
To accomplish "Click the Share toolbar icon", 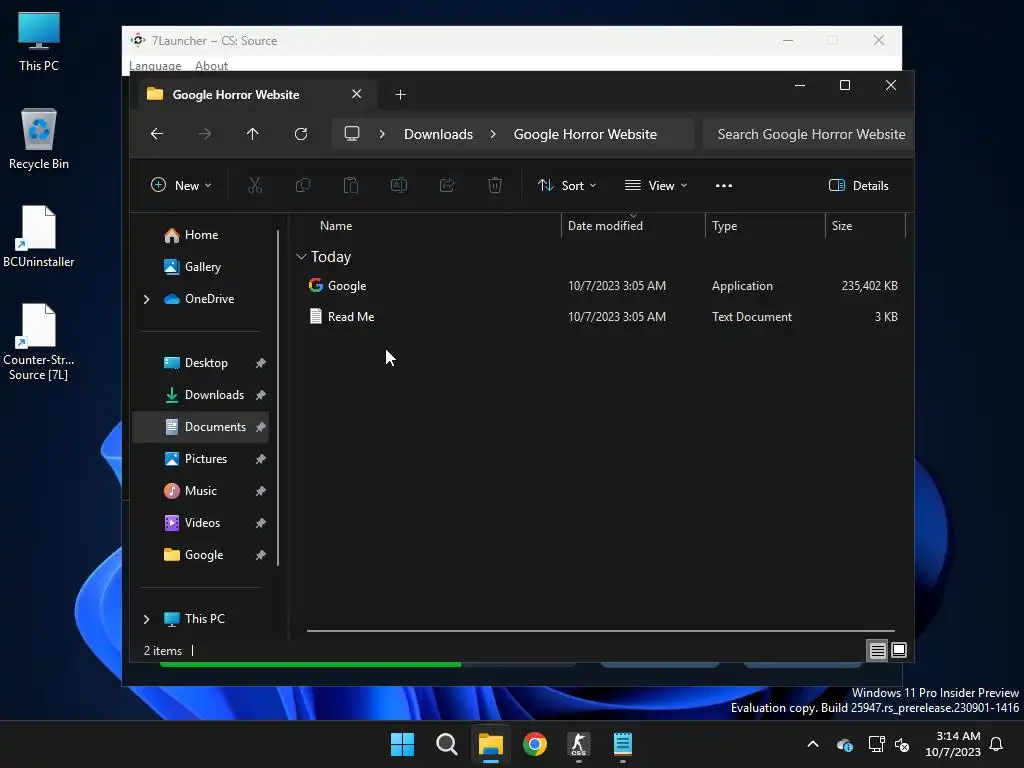I will tap(447, 185).
